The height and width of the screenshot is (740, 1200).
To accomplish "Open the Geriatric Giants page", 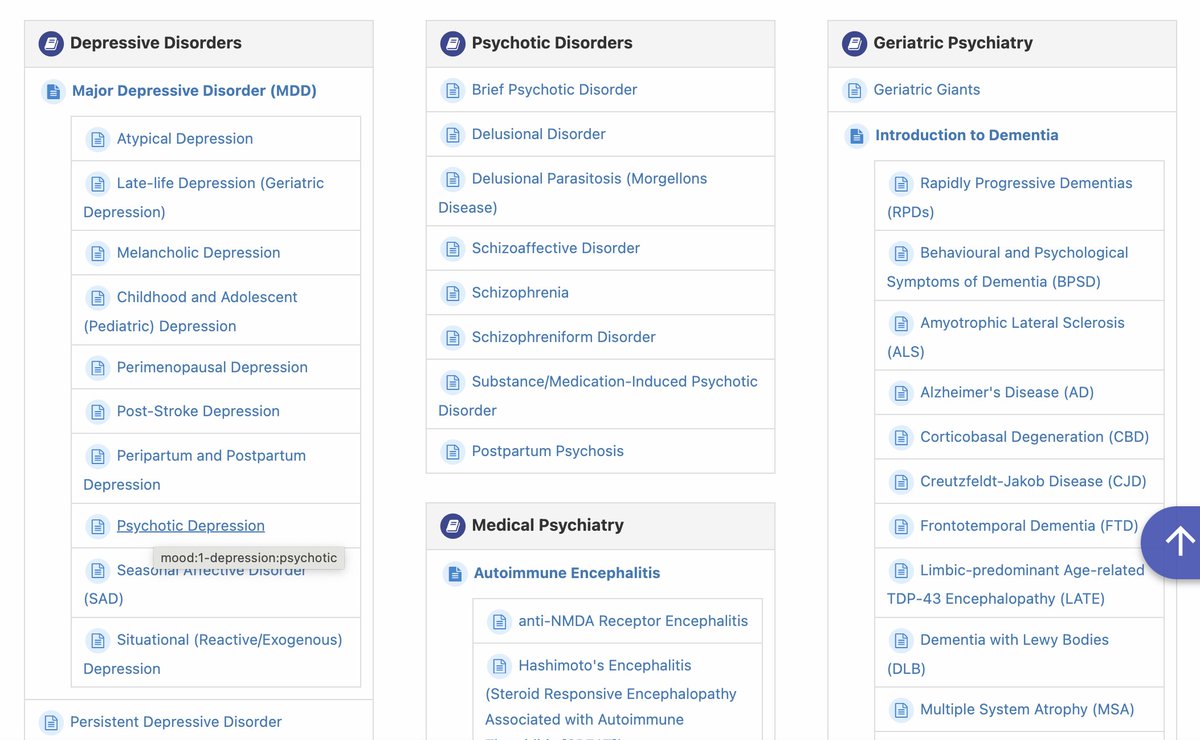I will coord(927,90).
